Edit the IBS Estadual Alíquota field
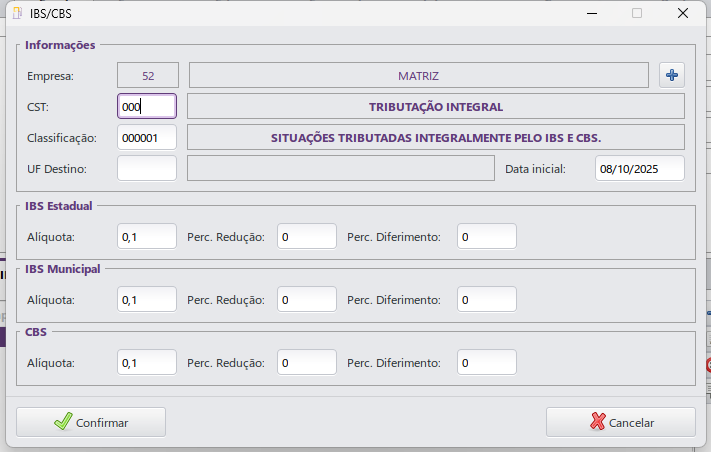The width and height of the screenshot is (711, 452). tap(147, 237)
